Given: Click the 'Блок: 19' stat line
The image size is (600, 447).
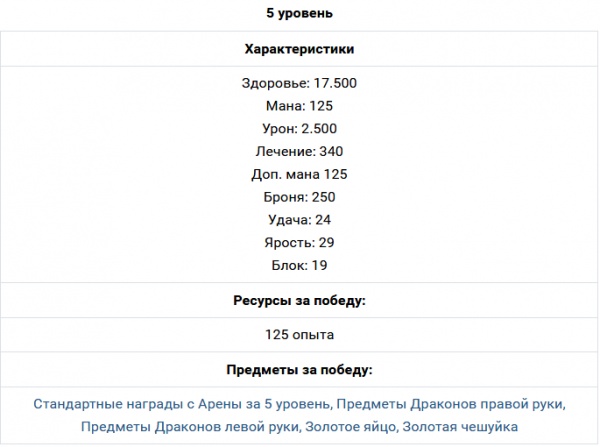Looking at the screenshot, I should tap(300, 265).
